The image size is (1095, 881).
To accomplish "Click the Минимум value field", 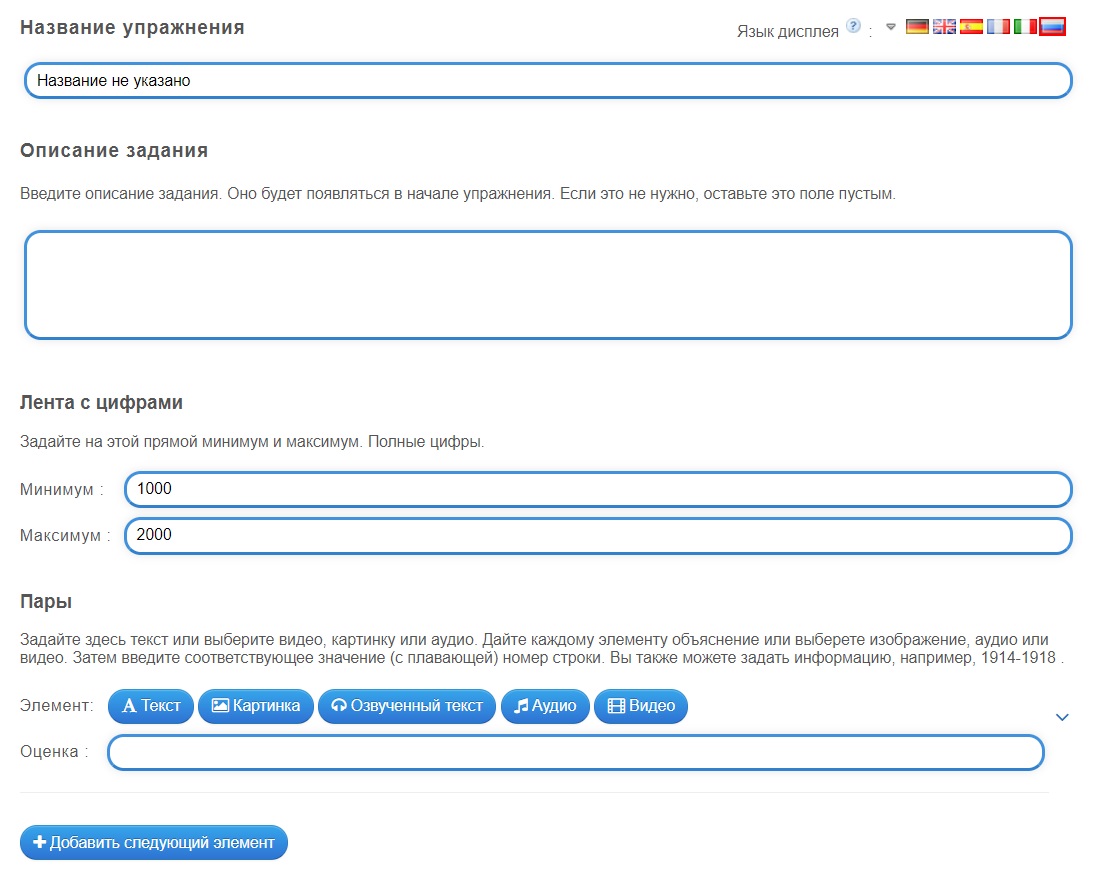I will pos(598,489).
